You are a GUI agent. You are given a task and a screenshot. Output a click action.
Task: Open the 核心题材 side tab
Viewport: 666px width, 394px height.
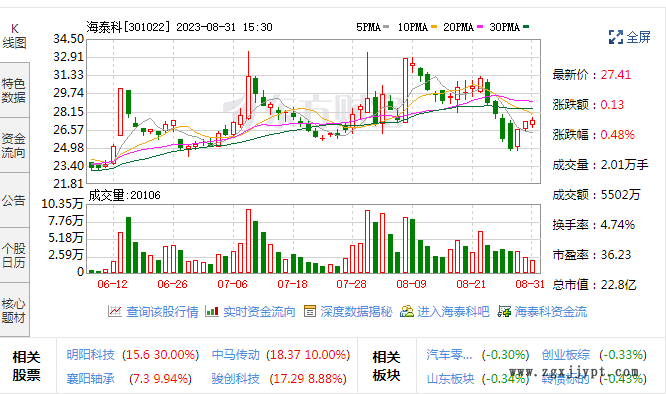click(x=14, y=310)
